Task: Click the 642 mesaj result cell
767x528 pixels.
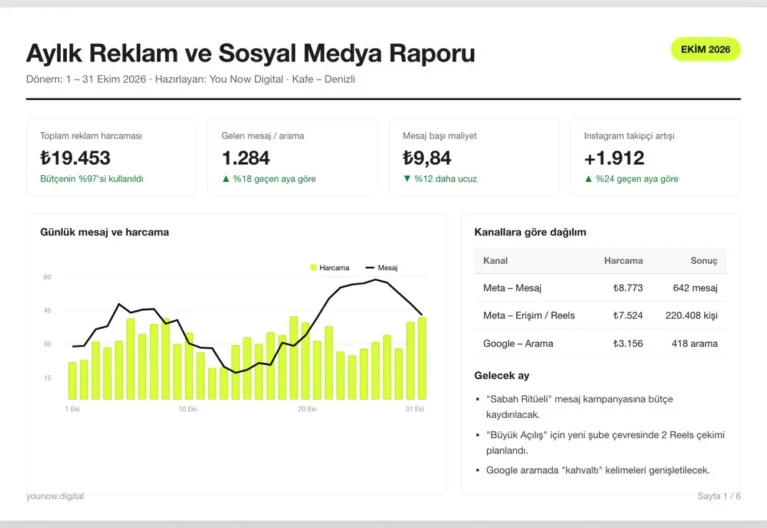Action: [x=695, y=288]
